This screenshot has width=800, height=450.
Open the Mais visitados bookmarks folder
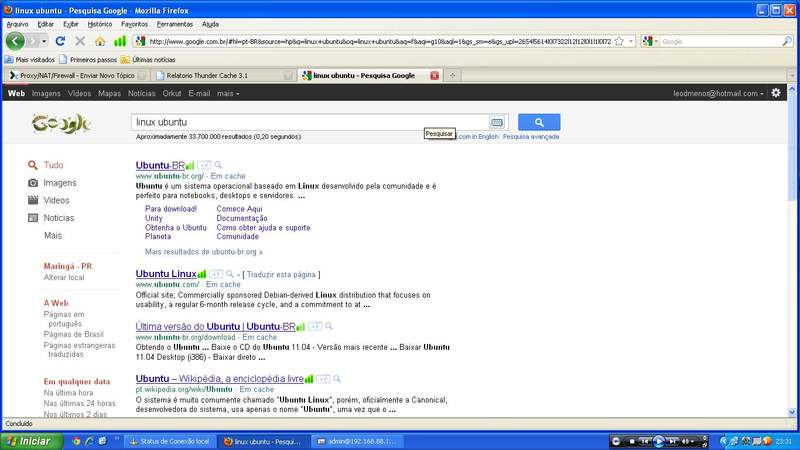pyautogui.click(x=30, y=60)
